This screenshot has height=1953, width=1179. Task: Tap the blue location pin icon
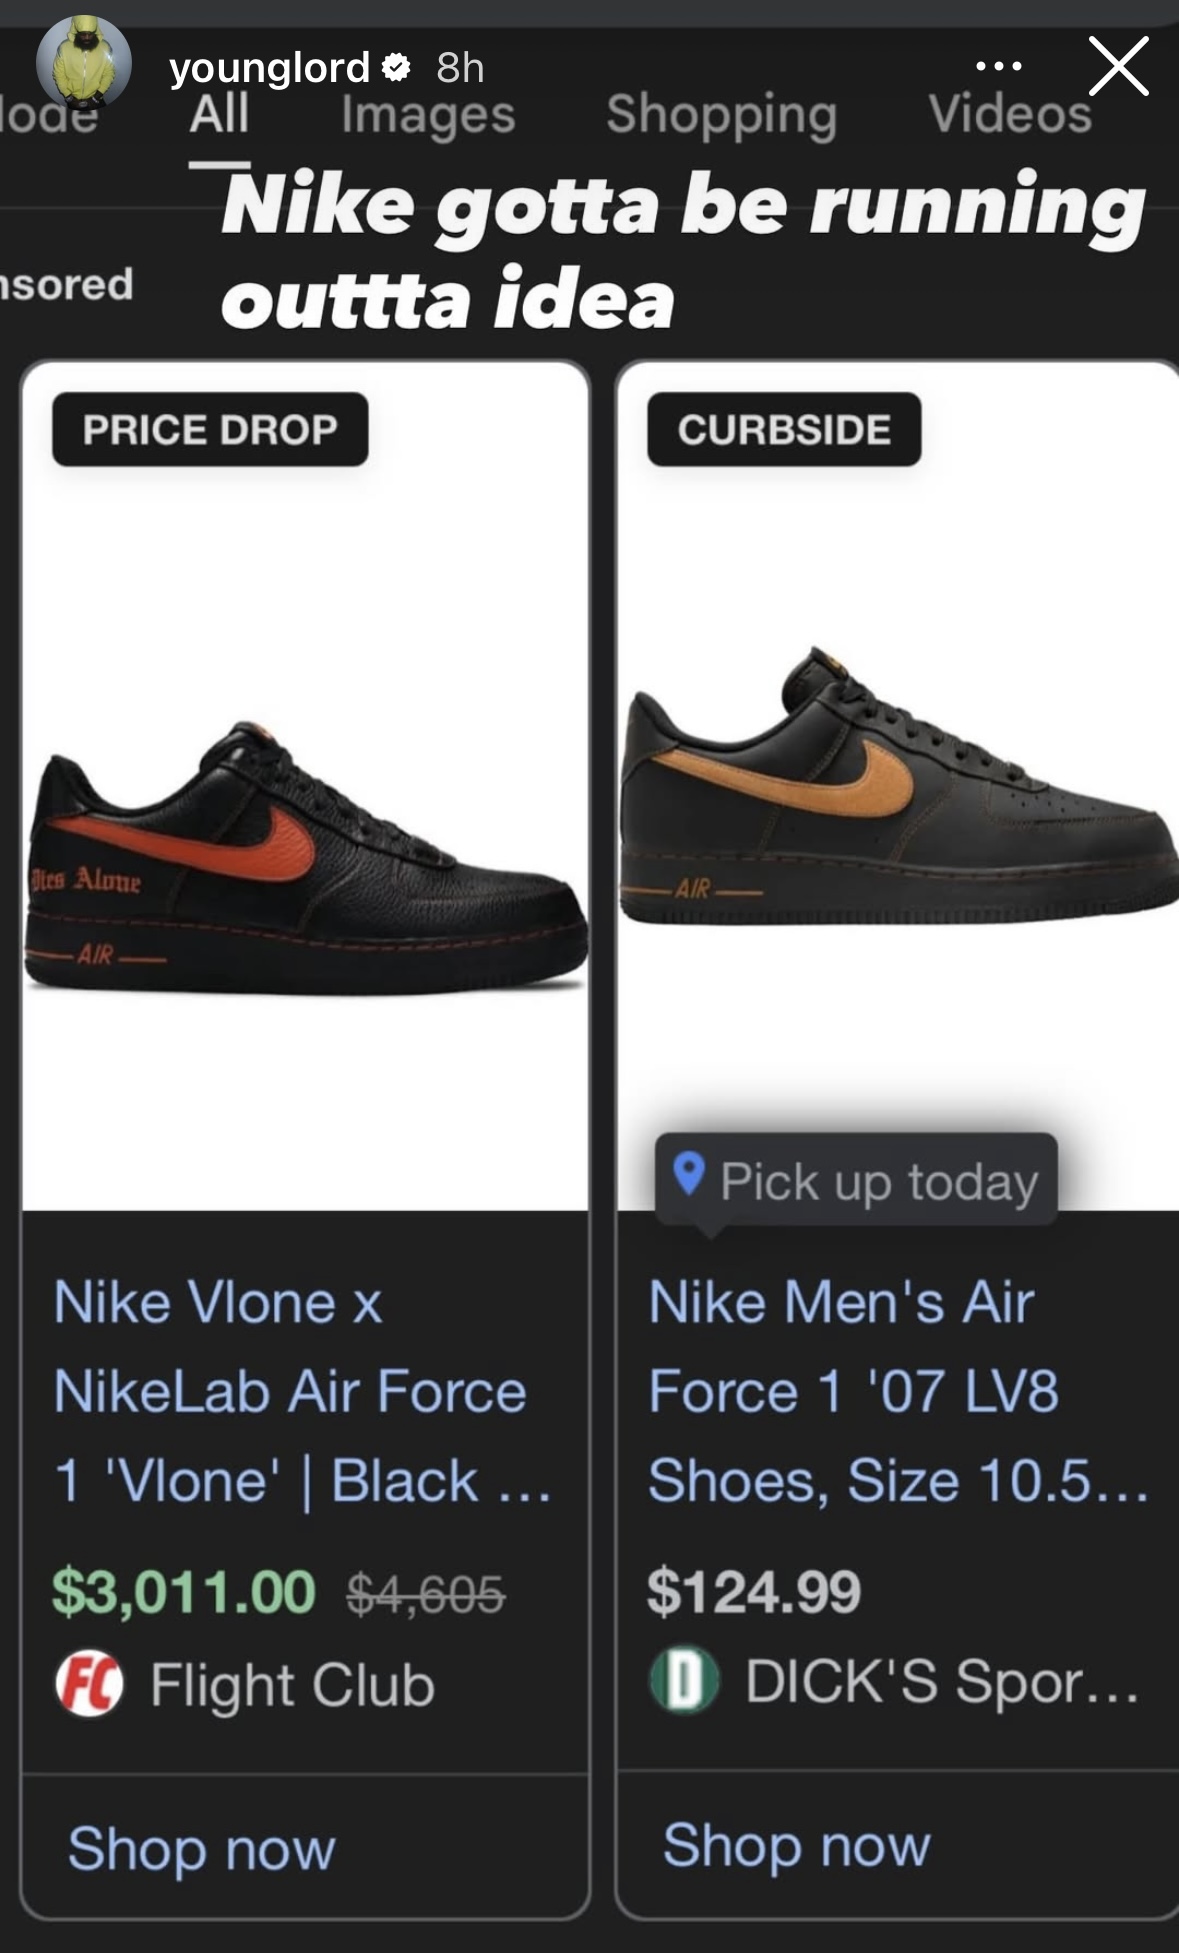coord(689,1173)
